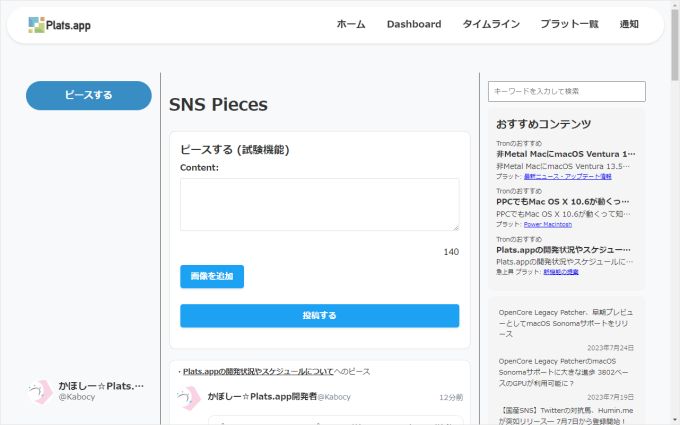Click the 140 character counter
Viewport: 680px width, 425px height.
[451, 252]
